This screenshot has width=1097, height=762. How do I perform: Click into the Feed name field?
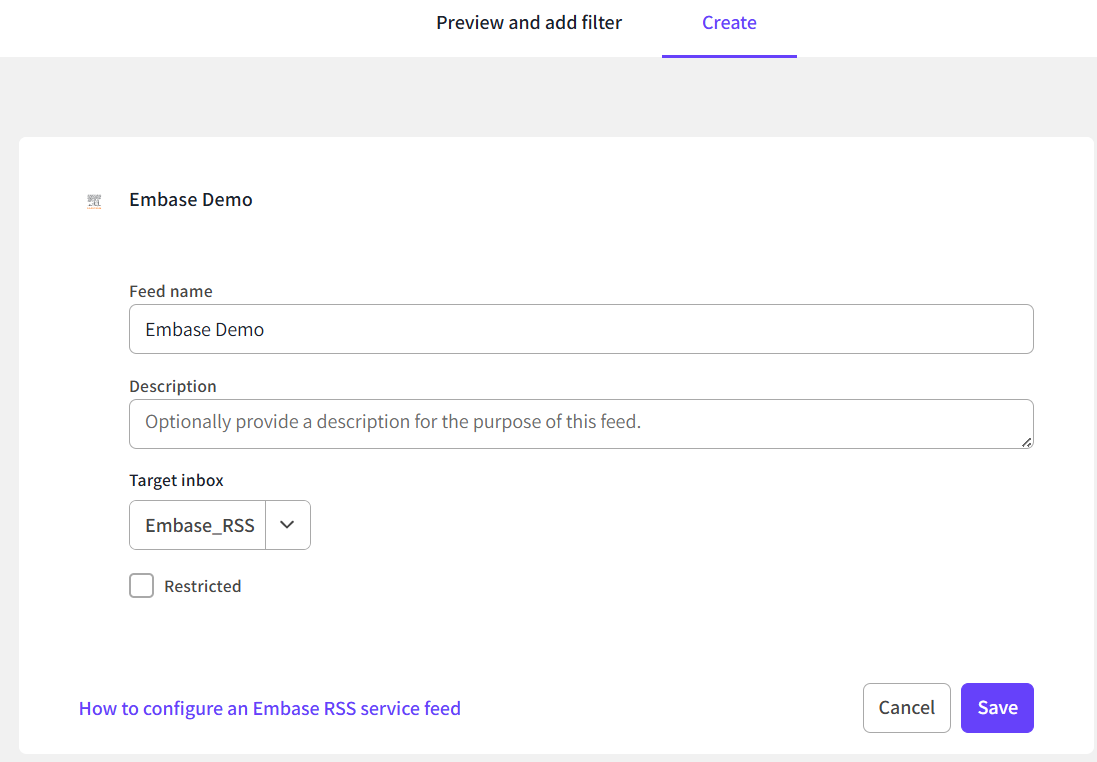click(580, 329)
